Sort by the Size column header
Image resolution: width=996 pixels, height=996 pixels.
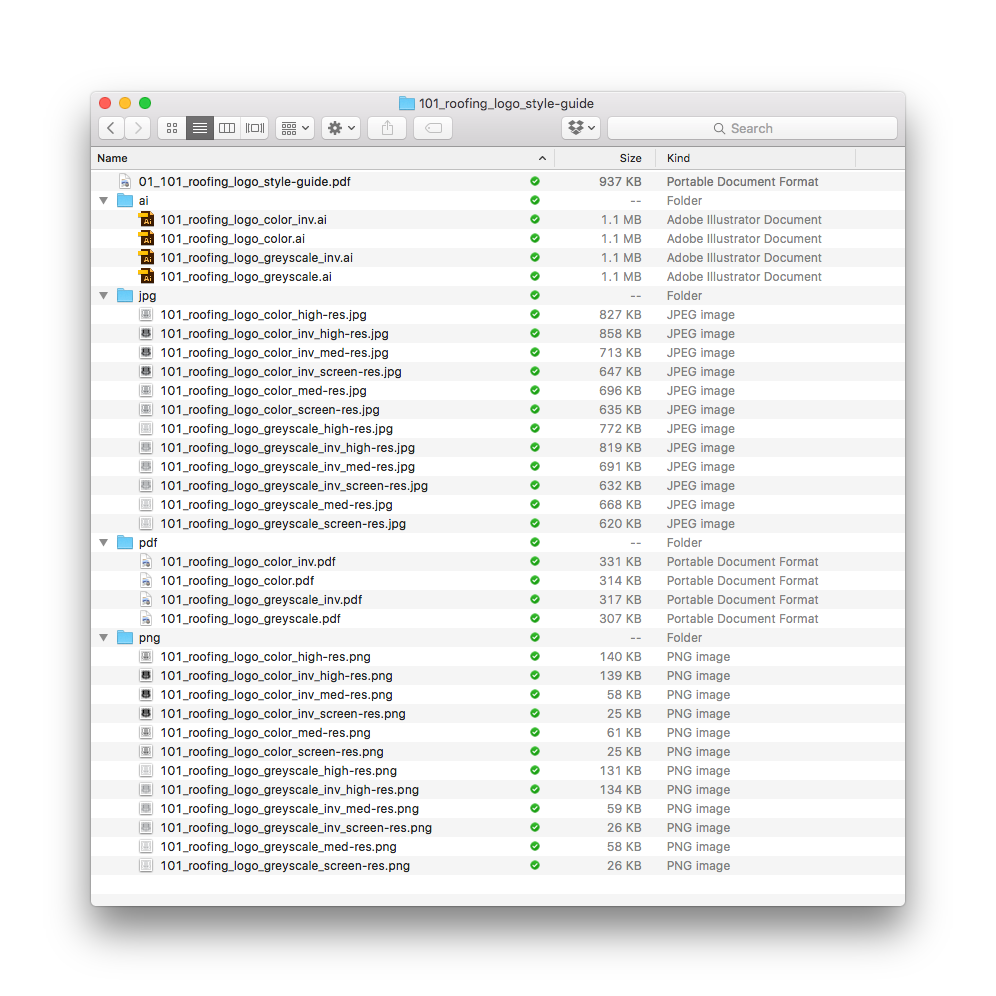[630, 158]
